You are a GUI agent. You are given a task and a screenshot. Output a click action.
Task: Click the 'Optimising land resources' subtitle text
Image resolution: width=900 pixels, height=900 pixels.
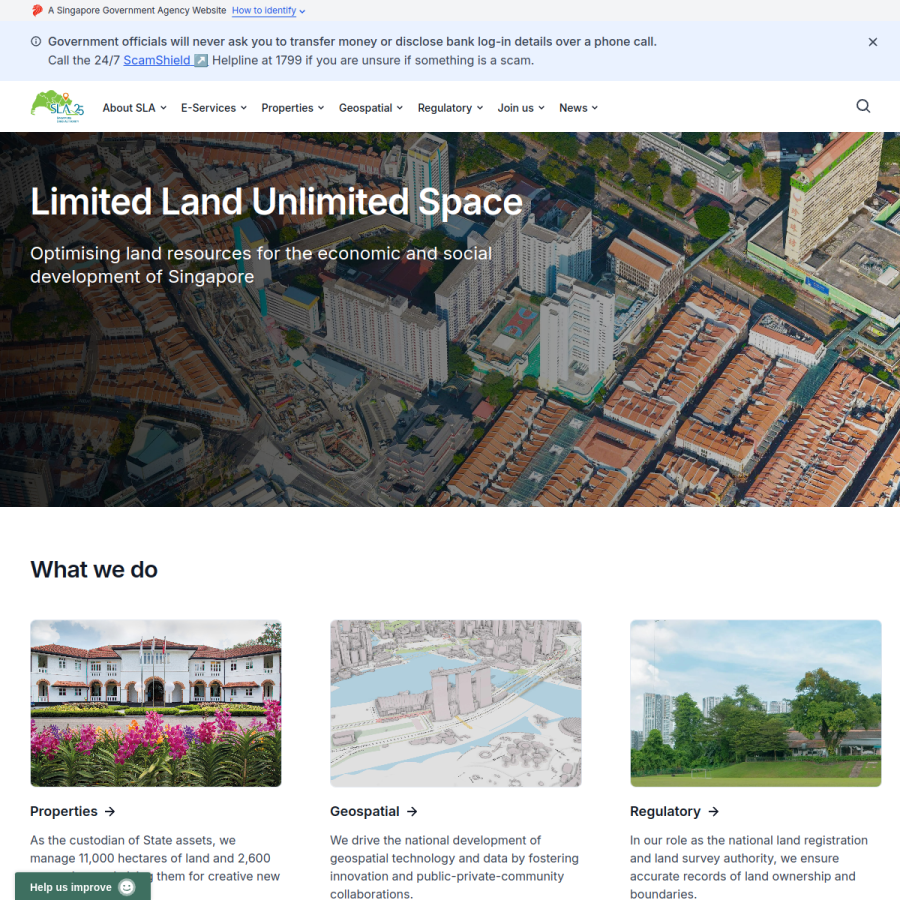pos(261,265)
